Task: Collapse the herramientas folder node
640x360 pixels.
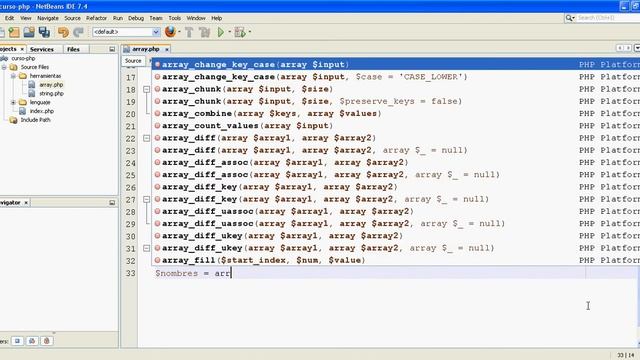Action: click(x=13, y=76)
